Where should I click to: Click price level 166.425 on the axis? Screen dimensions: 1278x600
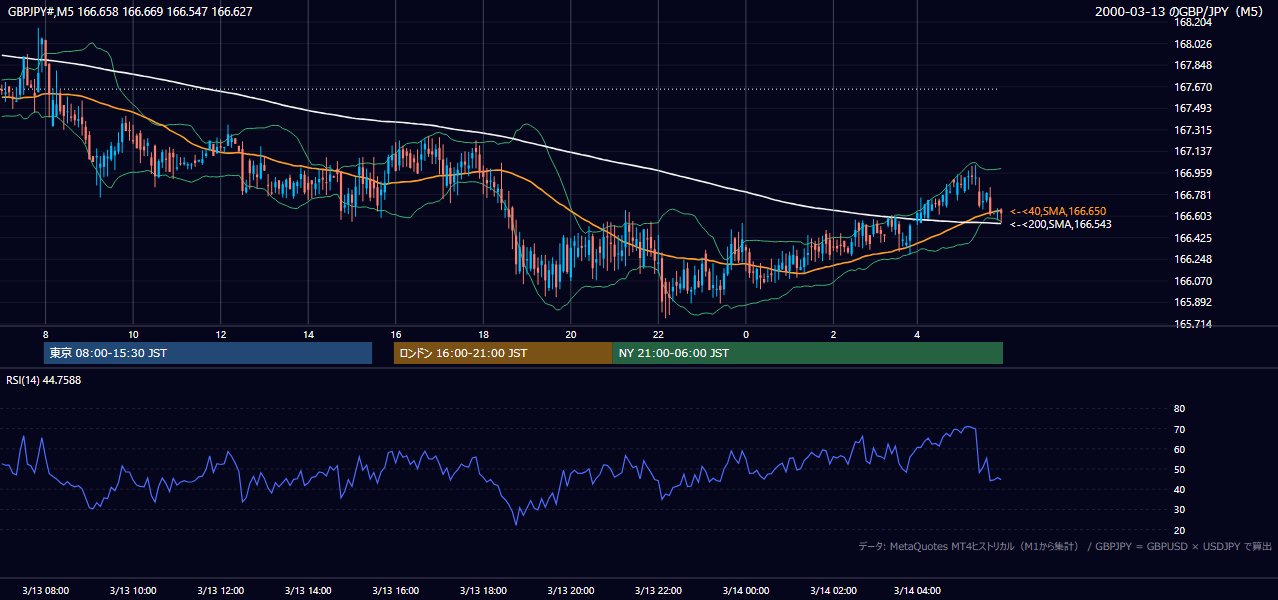click(x=1193, y=238)
